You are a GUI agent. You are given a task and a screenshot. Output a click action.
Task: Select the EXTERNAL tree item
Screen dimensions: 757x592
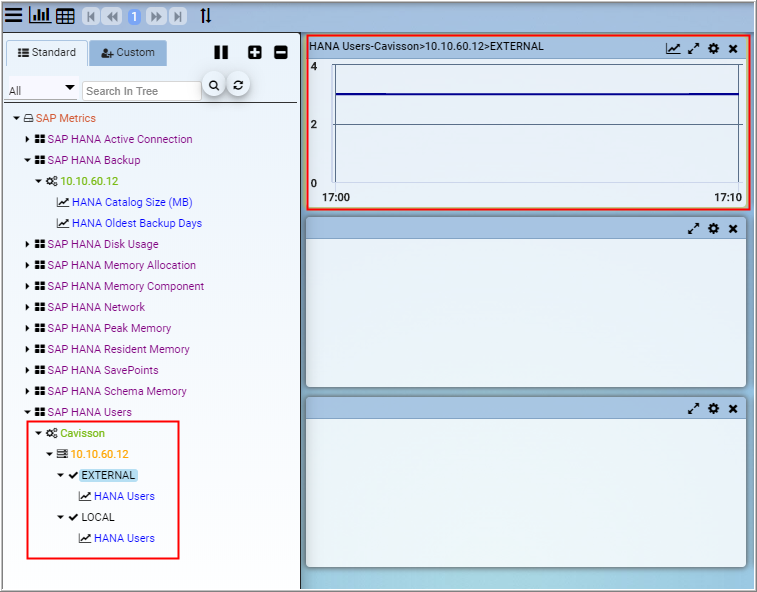tap(108, 475)
